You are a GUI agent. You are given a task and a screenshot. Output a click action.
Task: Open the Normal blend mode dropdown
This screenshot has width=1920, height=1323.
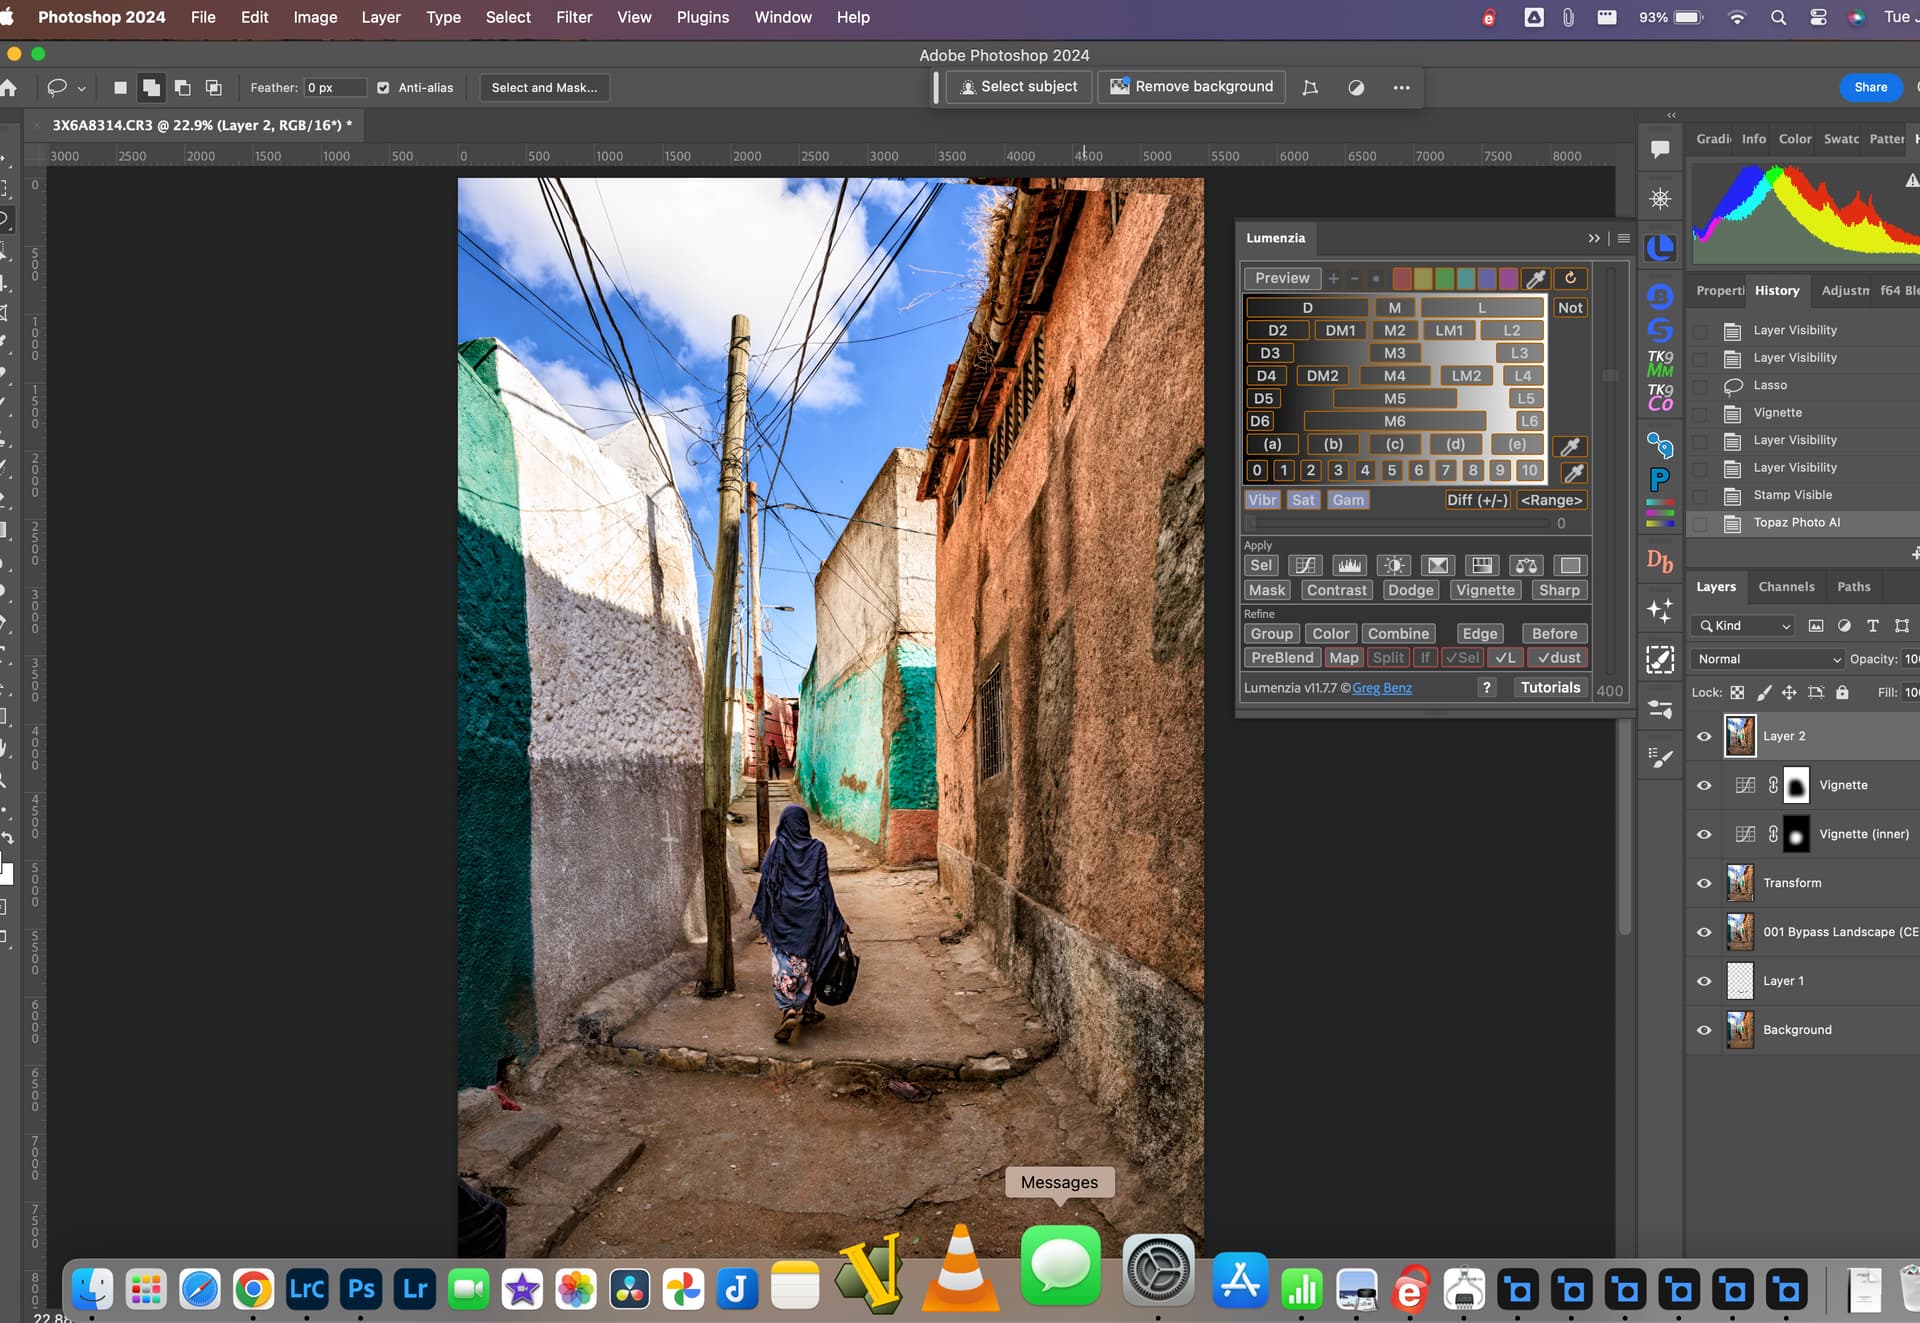(x=1768, y=659)
